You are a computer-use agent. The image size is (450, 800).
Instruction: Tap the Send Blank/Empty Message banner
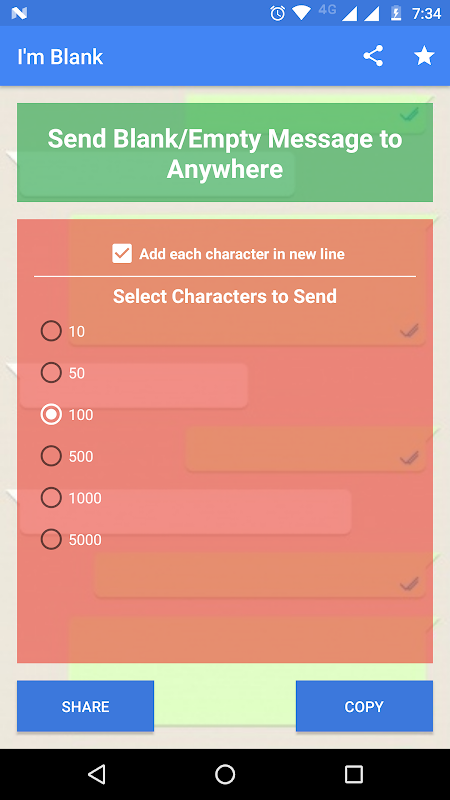click(225, 153)
